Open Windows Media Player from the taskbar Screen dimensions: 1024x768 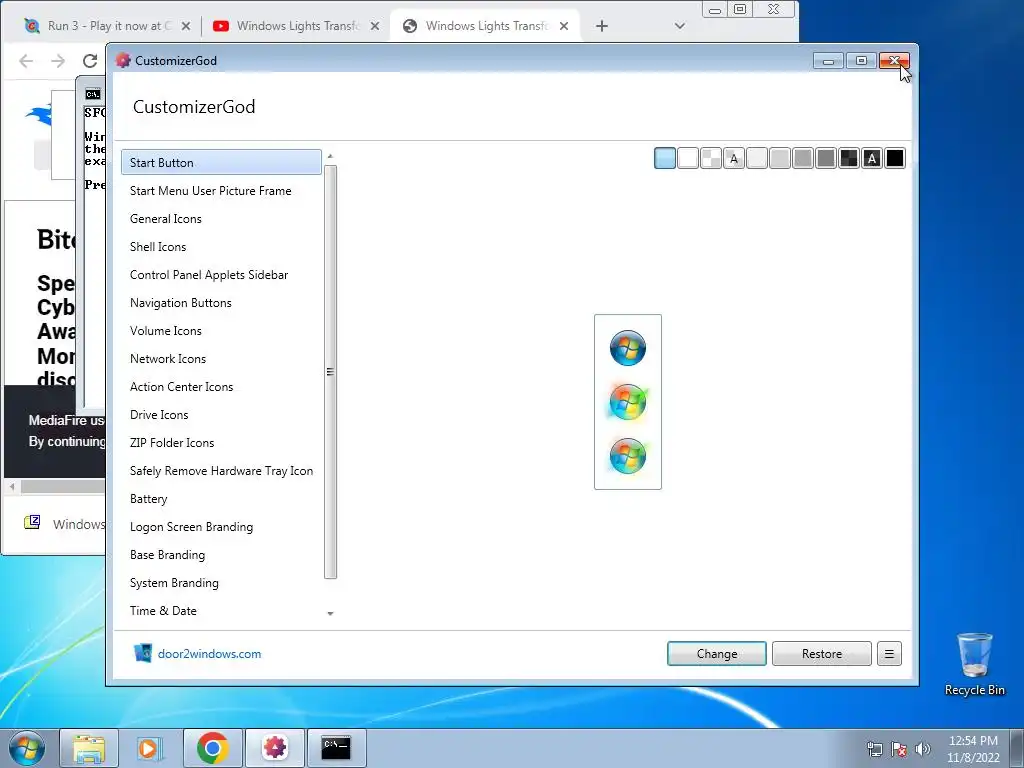tap(150, 748)
